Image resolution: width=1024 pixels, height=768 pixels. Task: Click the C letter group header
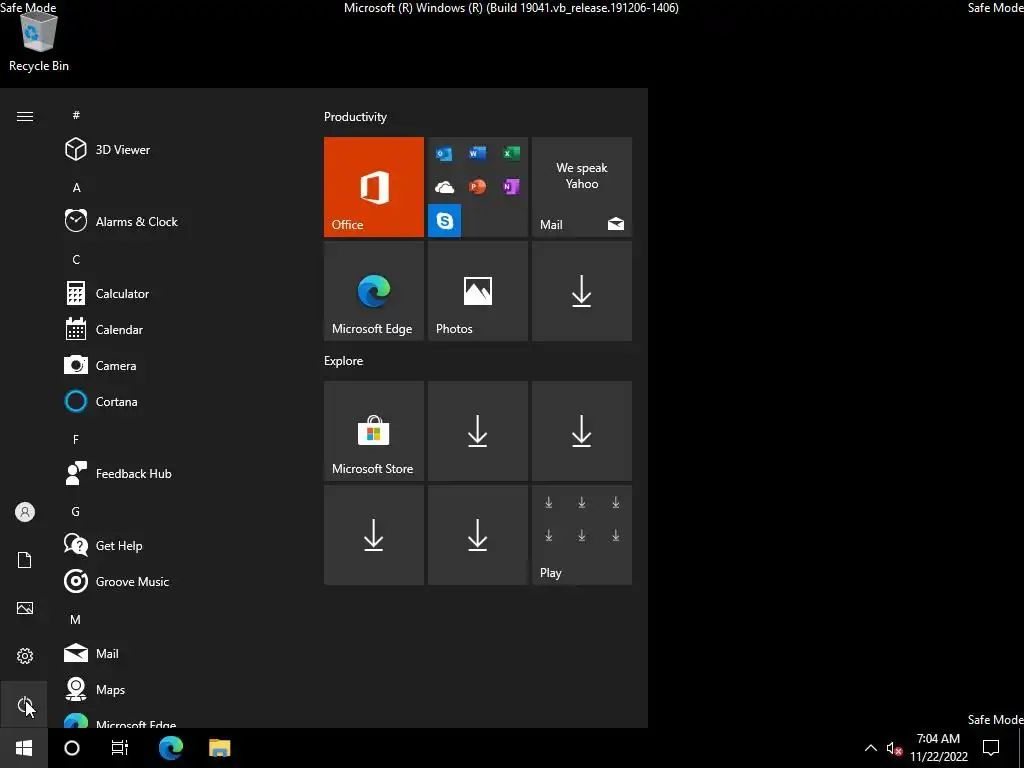(76, 259)
